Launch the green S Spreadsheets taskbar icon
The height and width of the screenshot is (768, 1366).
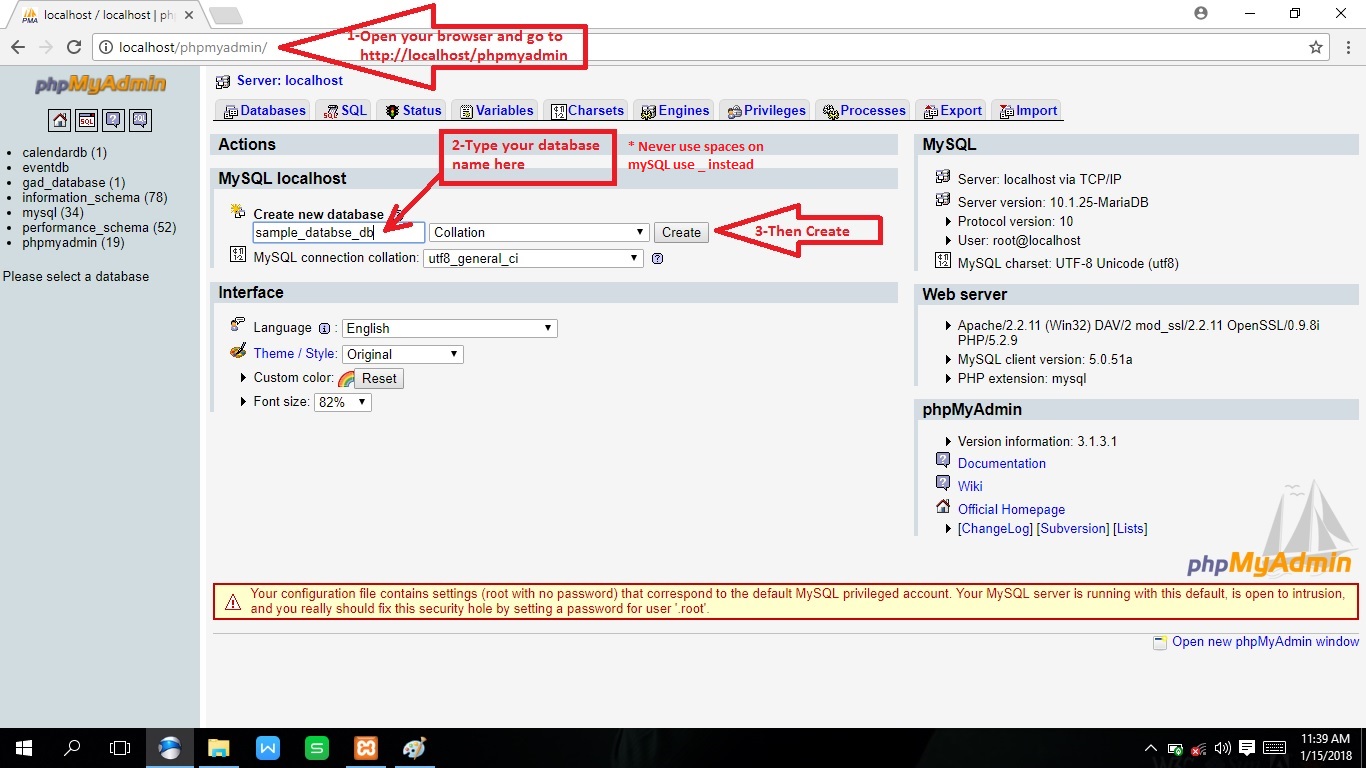(x=316, y=748)
